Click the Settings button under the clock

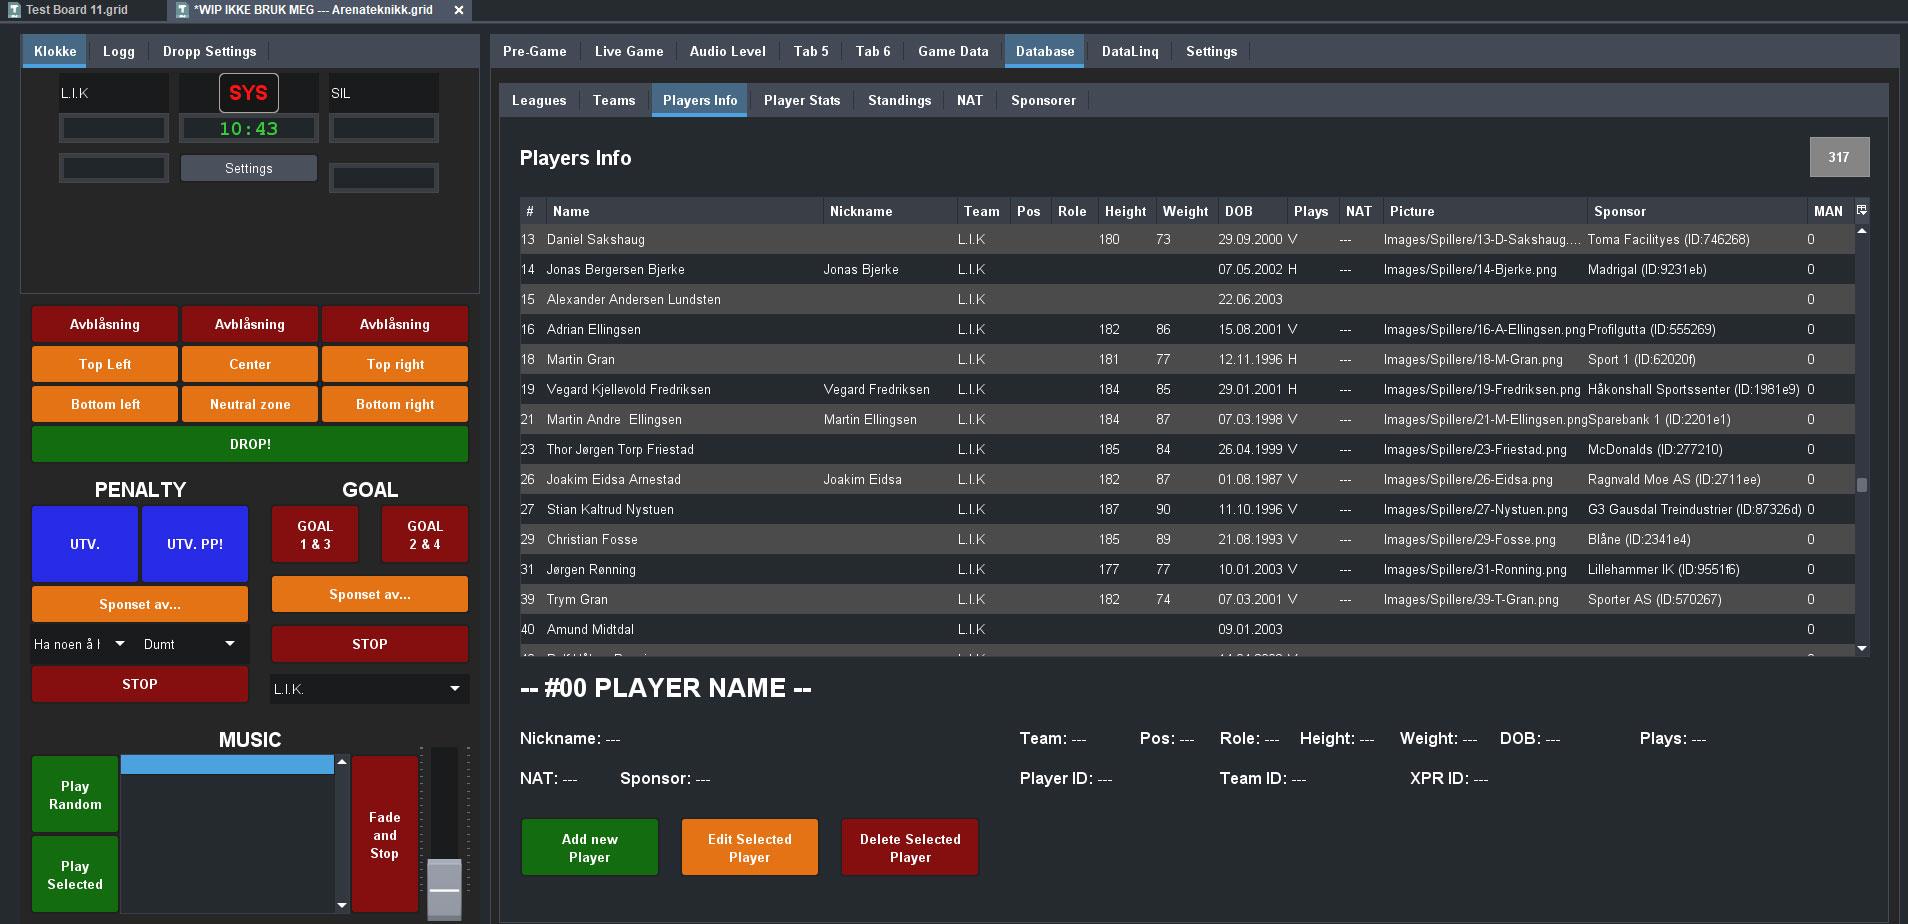pos(249,168)
